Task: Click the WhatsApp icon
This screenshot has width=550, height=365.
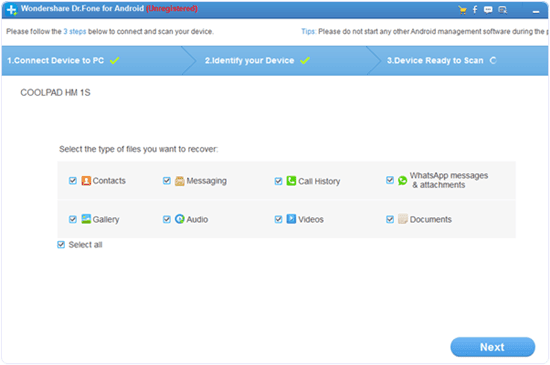Action: tap(403, 181)
